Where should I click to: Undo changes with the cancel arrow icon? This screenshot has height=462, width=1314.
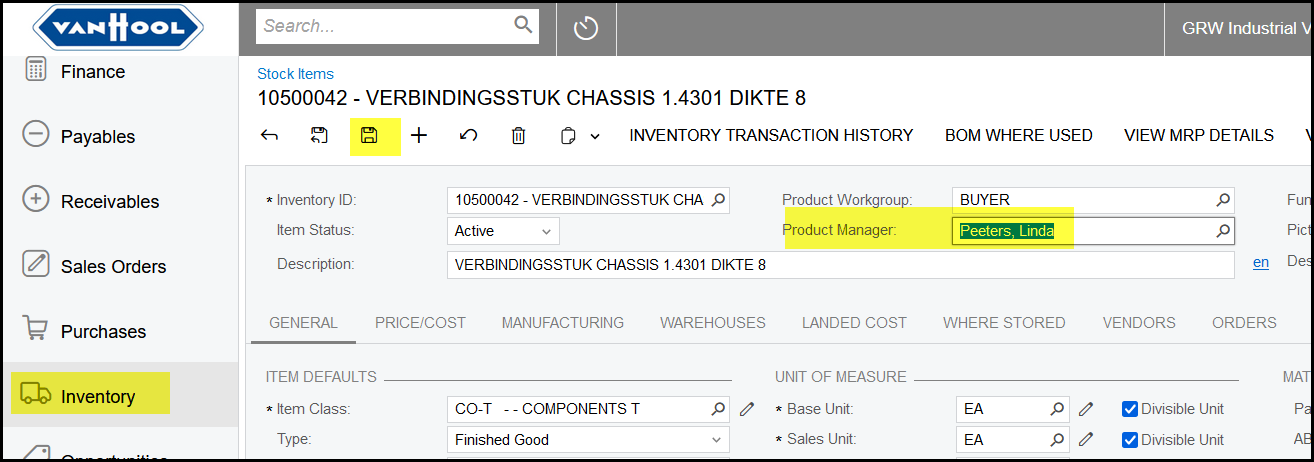pyautogui.click(x=468, y=136)
